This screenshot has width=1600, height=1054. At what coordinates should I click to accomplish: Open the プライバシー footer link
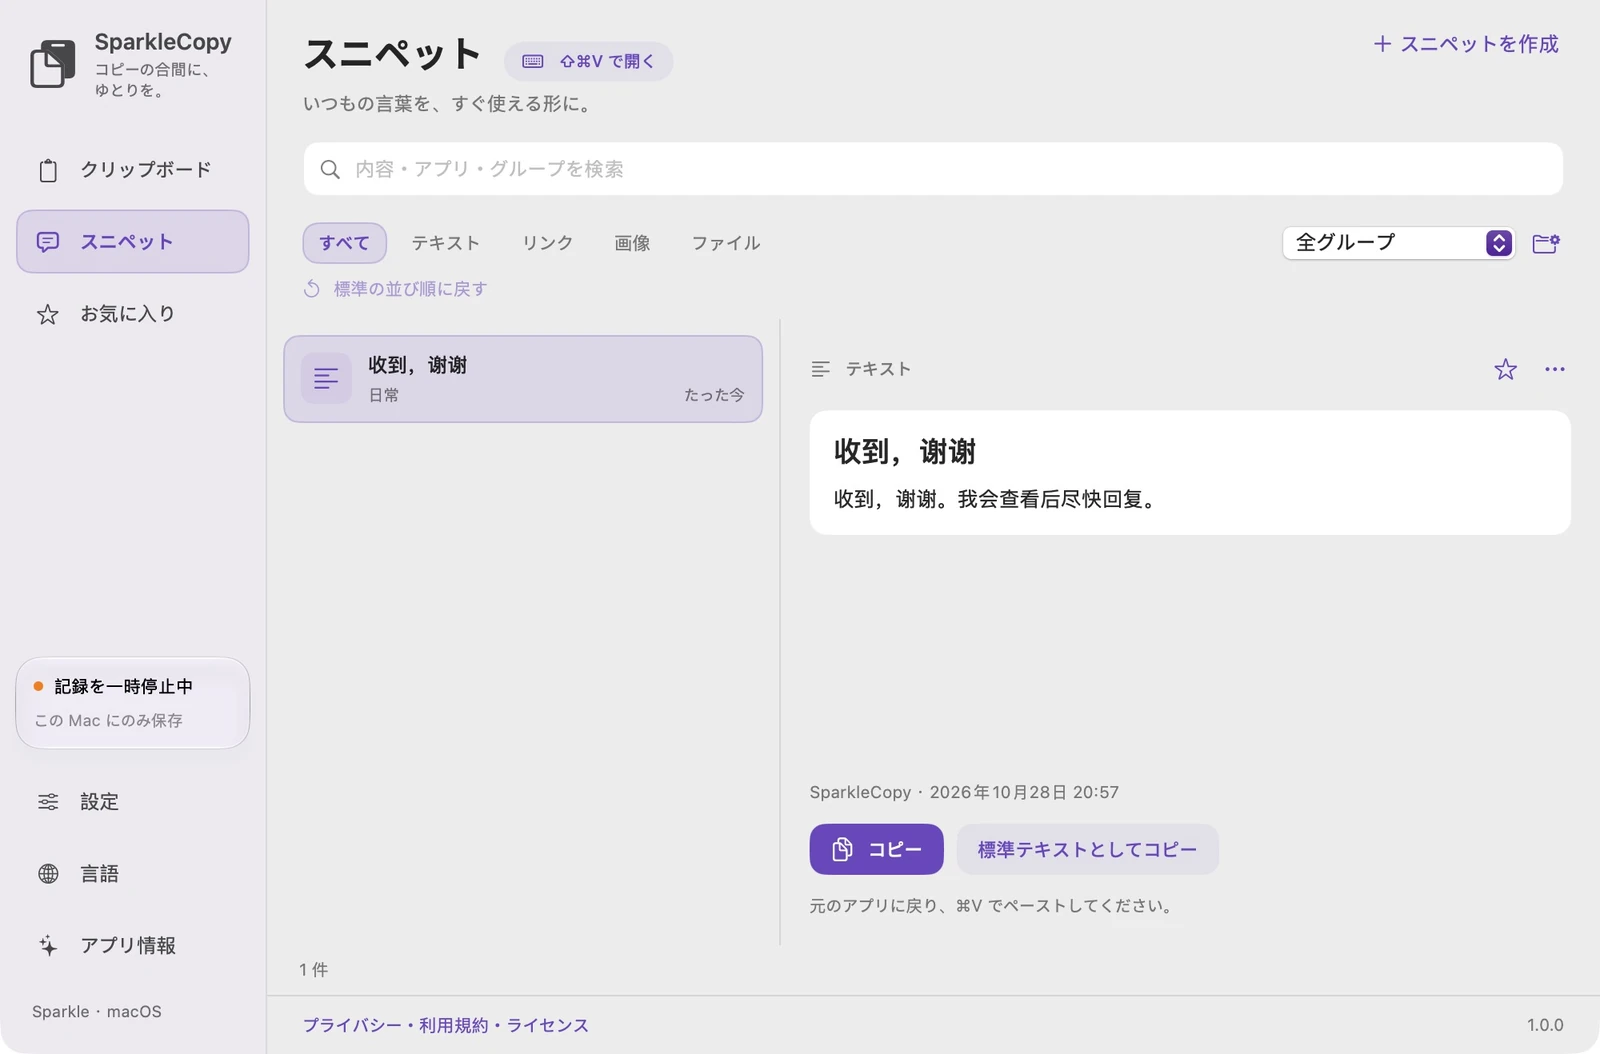coord(352,1026)
